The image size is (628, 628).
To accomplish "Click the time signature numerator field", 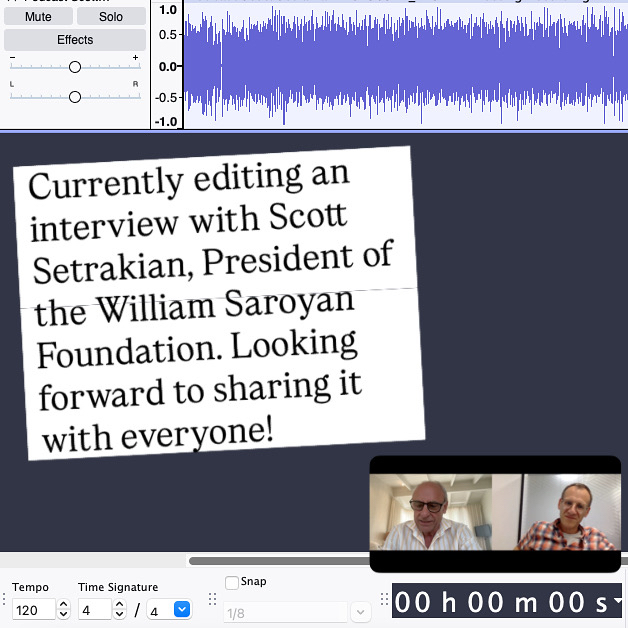I will click(x=94, y=609).
